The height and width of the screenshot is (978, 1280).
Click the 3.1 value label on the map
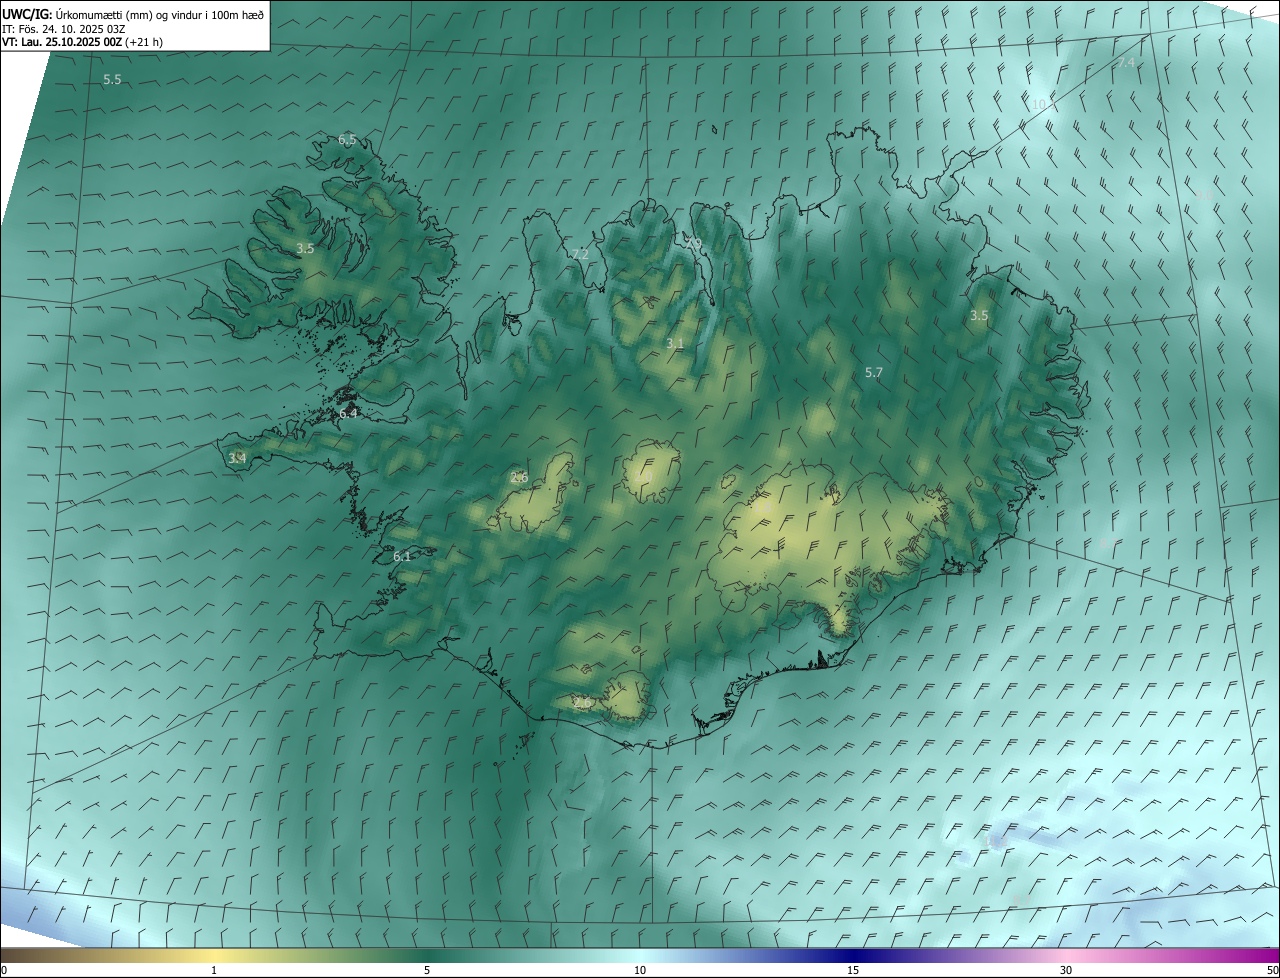675,344
